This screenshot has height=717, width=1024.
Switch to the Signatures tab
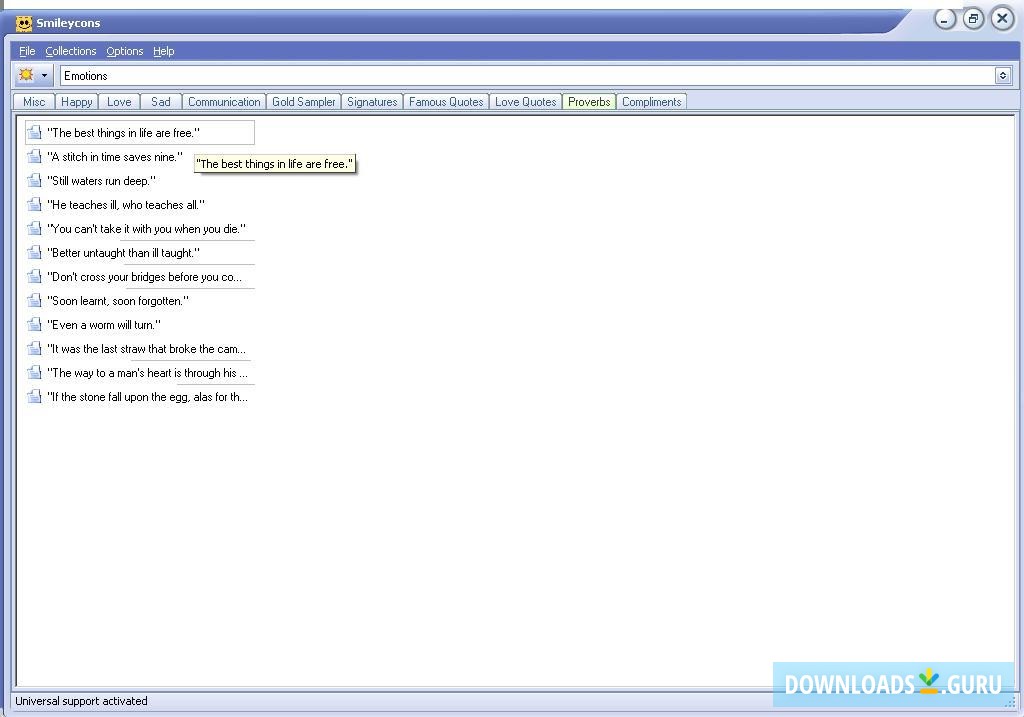(372, 102)
